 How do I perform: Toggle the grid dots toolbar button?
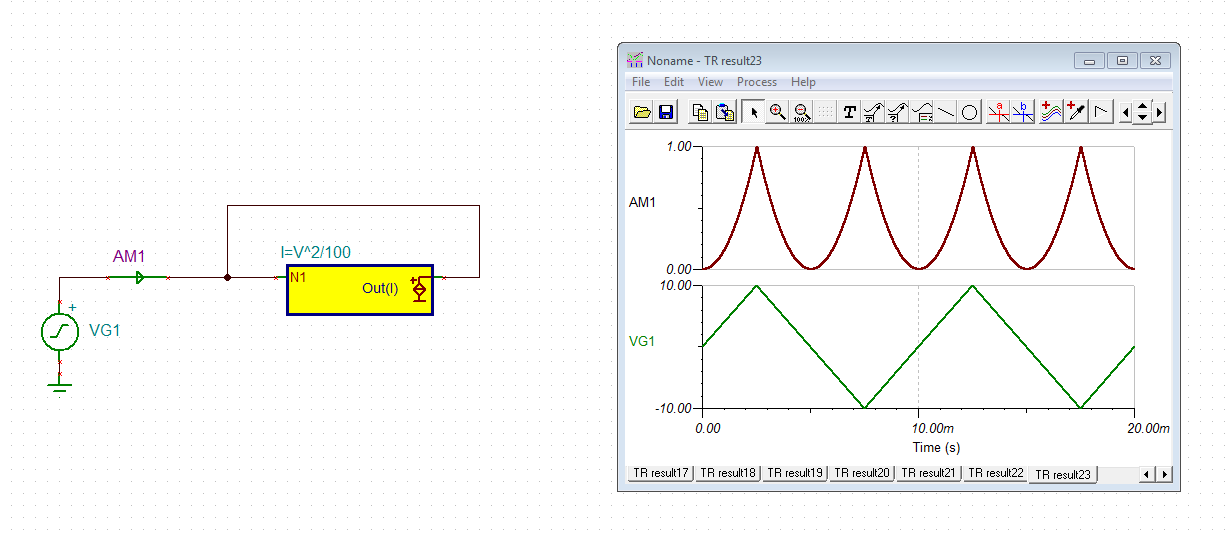[825, 112]
